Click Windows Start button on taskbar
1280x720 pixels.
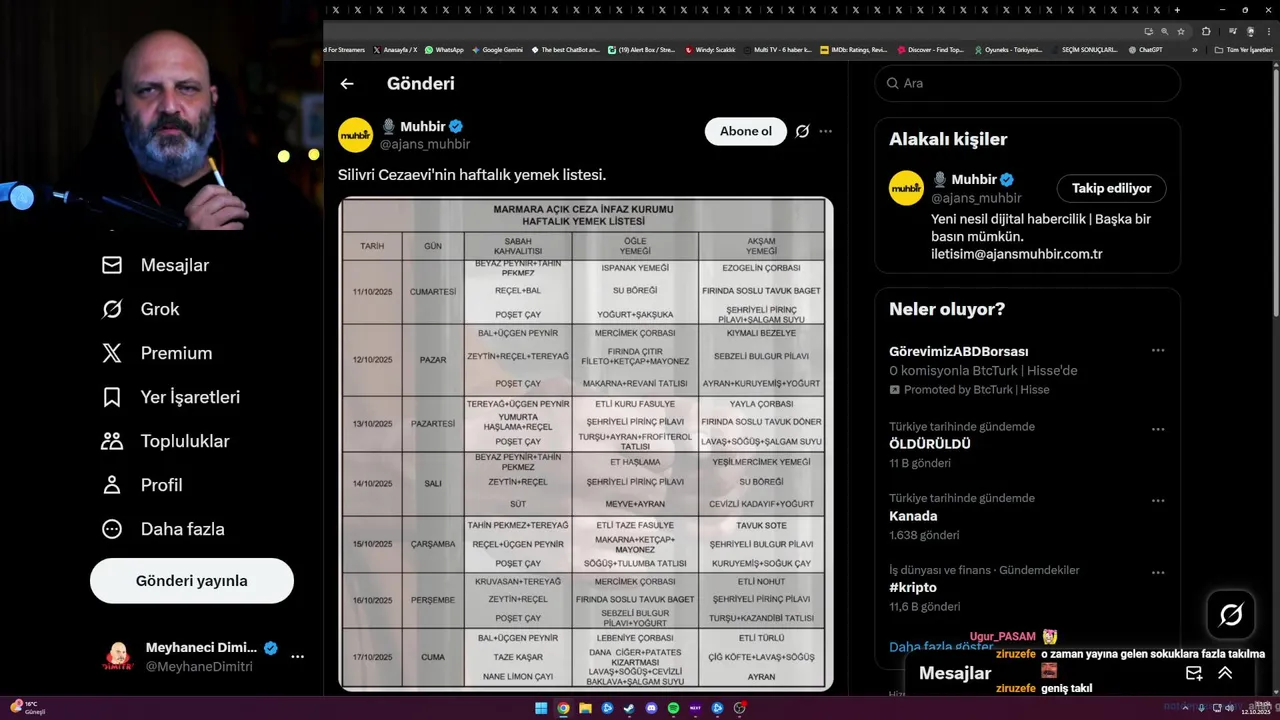point(541,708)
